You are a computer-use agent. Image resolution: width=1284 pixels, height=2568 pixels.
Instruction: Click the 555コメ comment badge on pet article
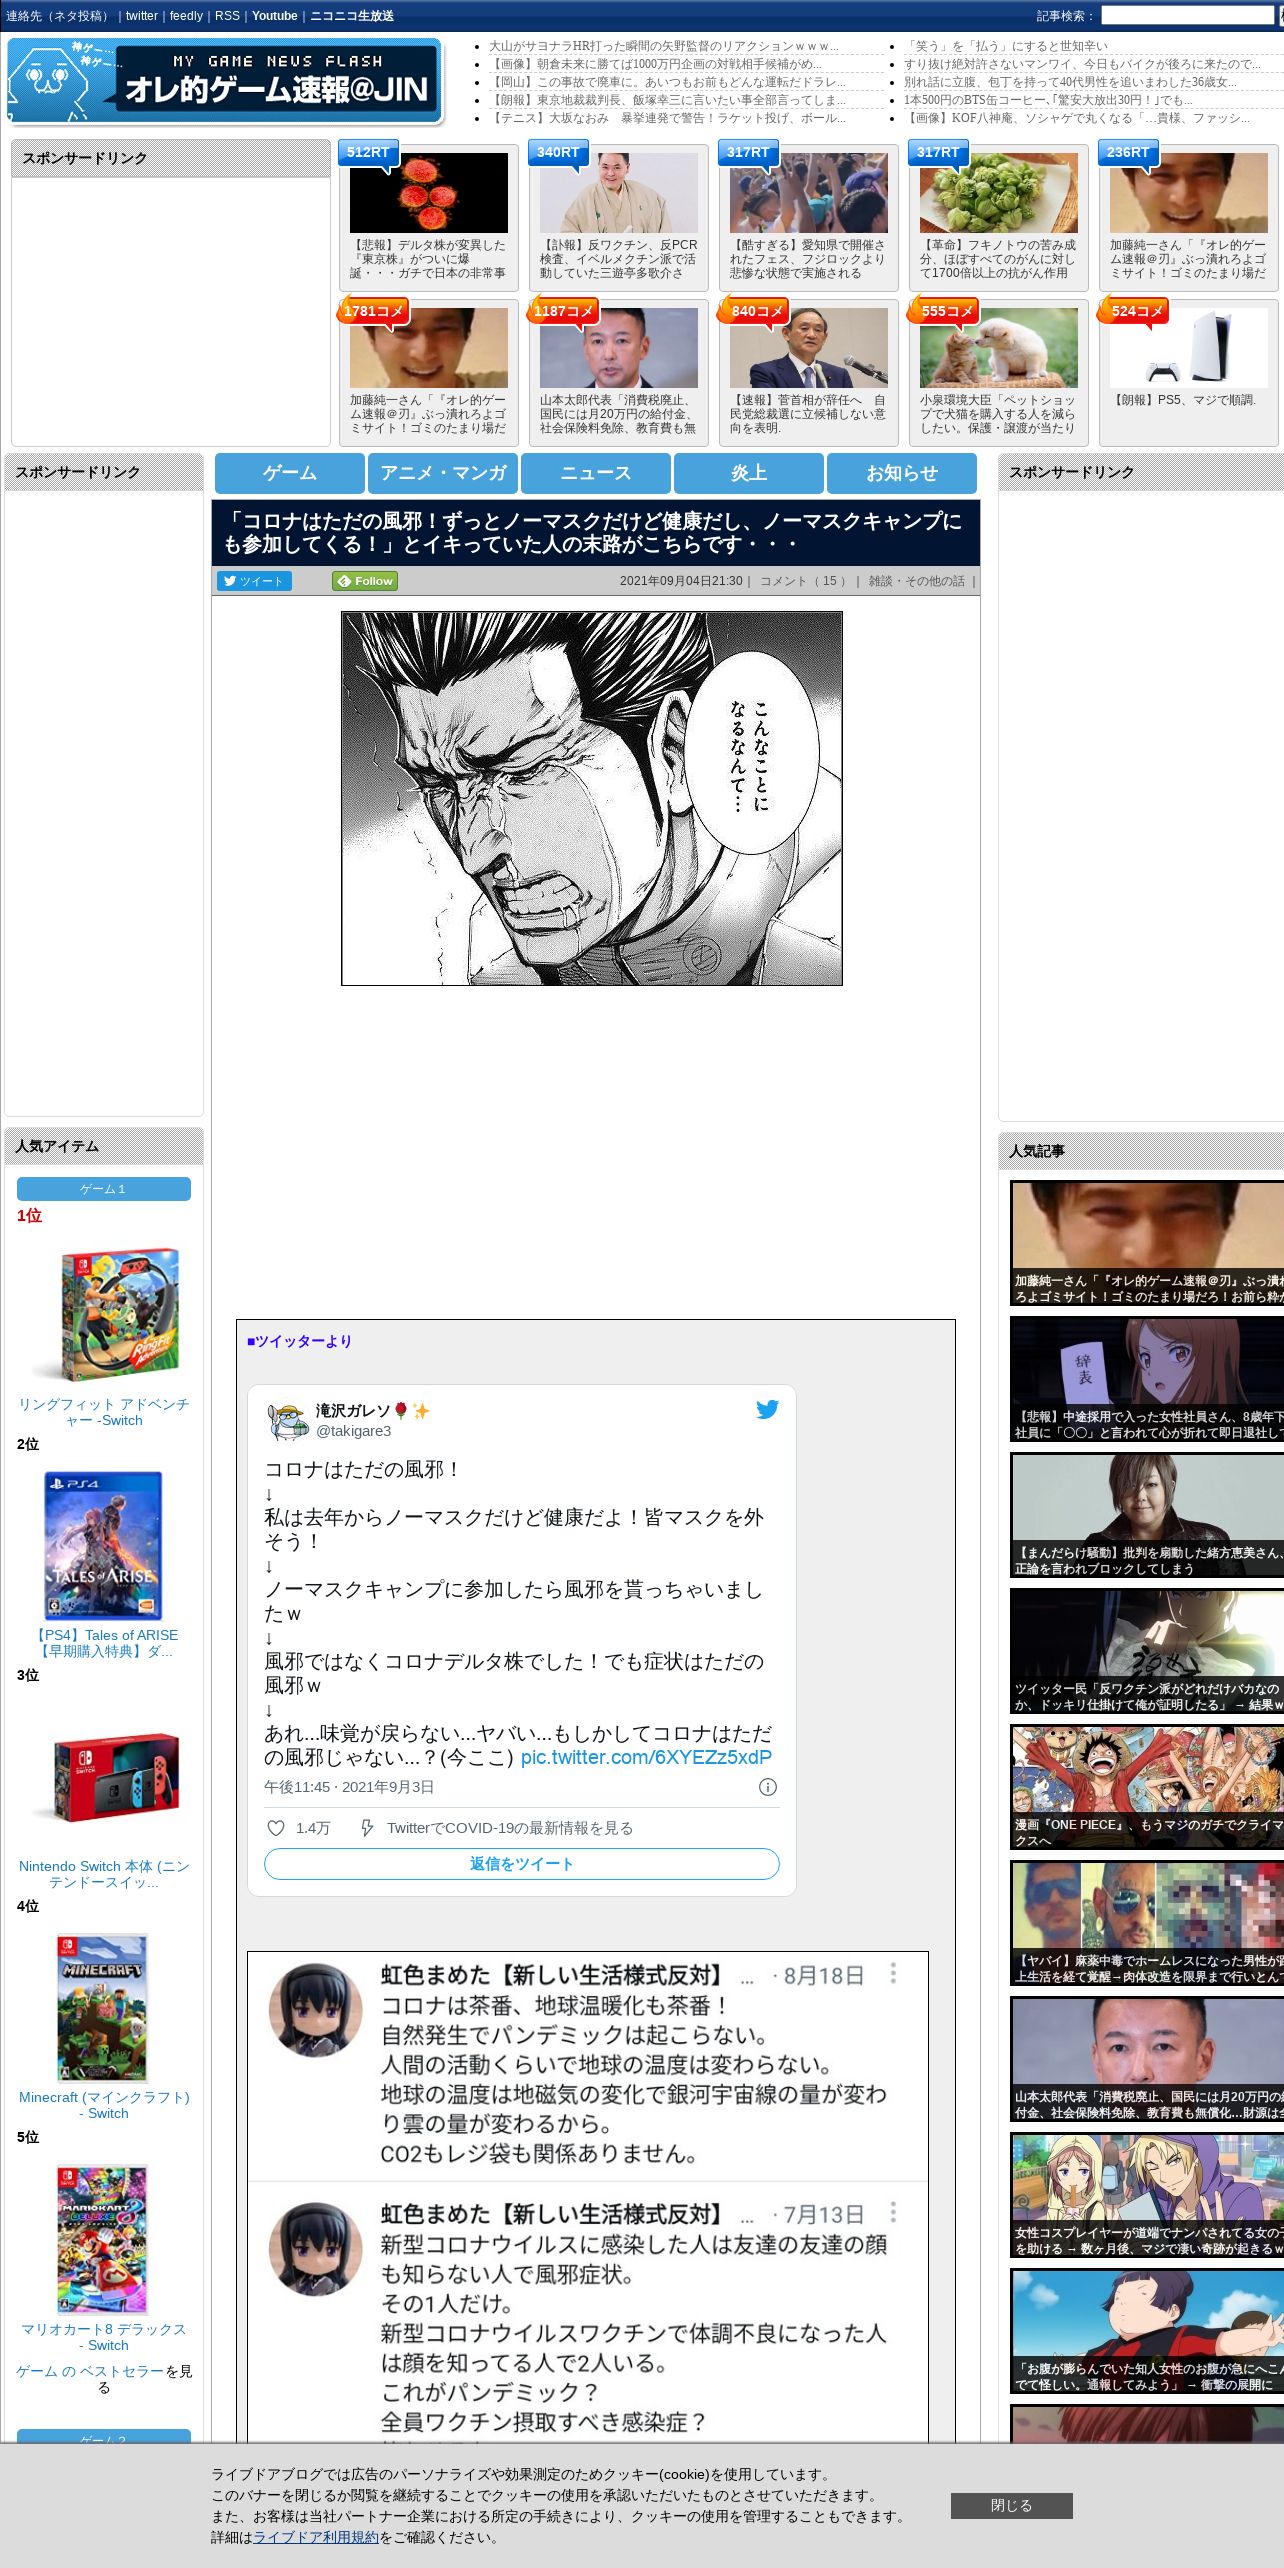[946, 311]
